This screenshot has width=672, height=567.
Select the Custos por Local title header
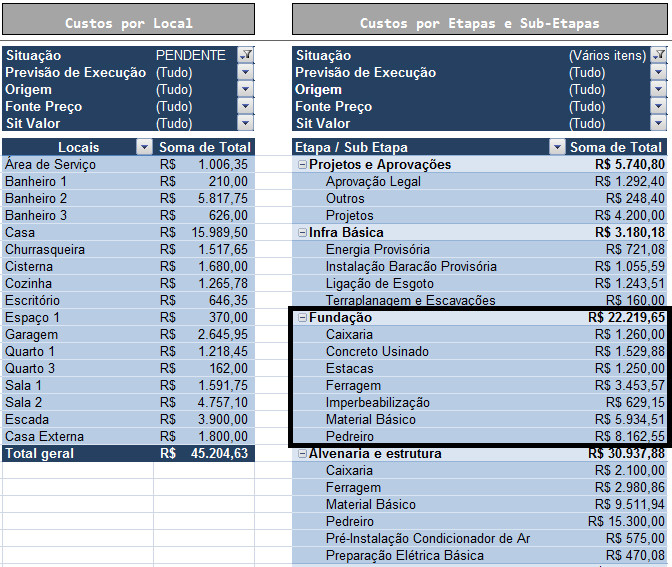coord(129,19)
